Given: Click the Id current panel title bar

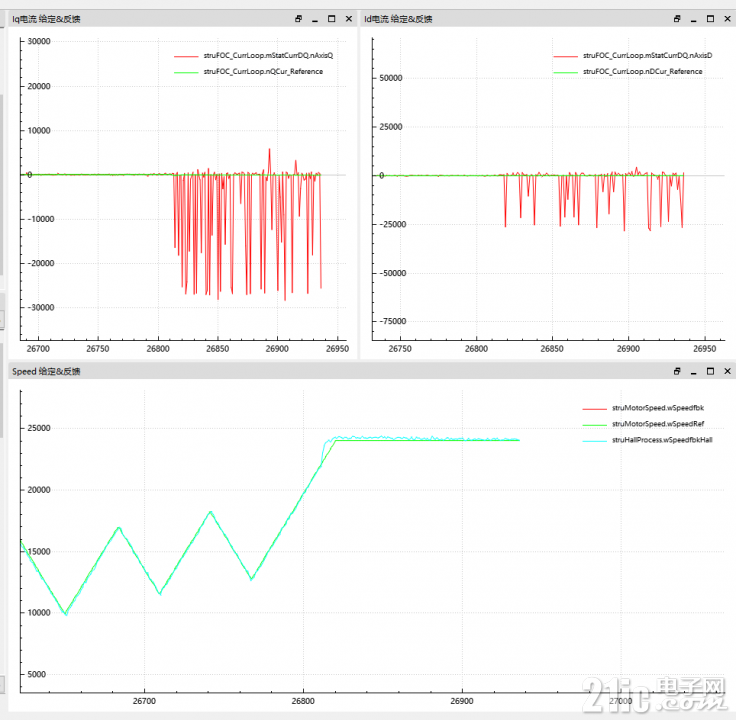Looking at the screenshot, I should (x=548, y=19).
